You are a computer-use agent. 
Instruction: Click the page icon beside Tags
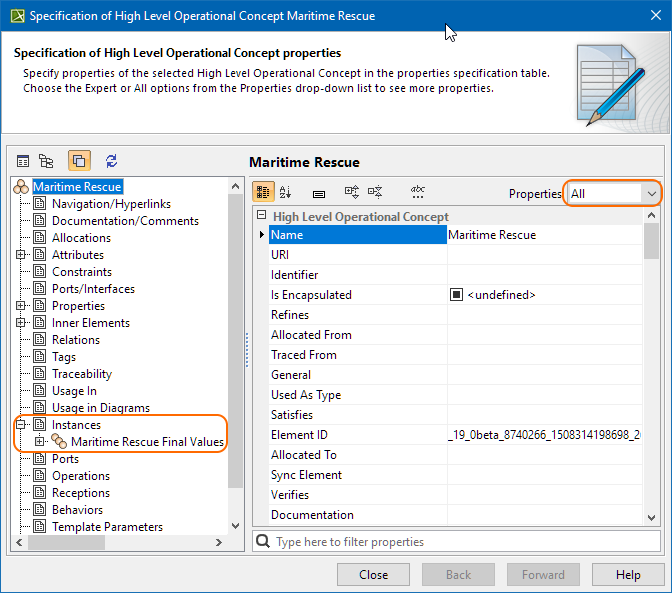click(39, 356)
